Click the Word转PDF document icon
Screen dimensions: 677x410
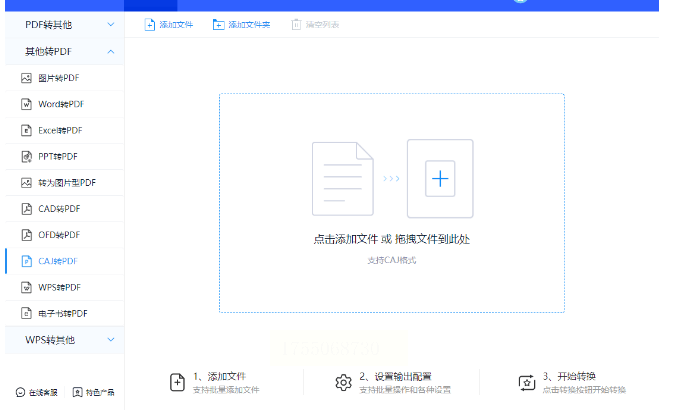pyautogui.click(x=26, y=104)
